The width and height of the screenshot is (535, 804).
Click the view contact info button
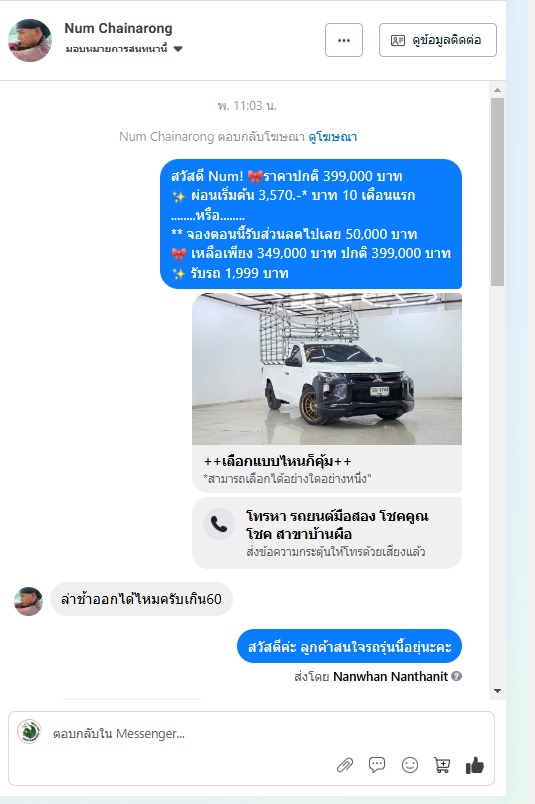(x=438, y=40)
